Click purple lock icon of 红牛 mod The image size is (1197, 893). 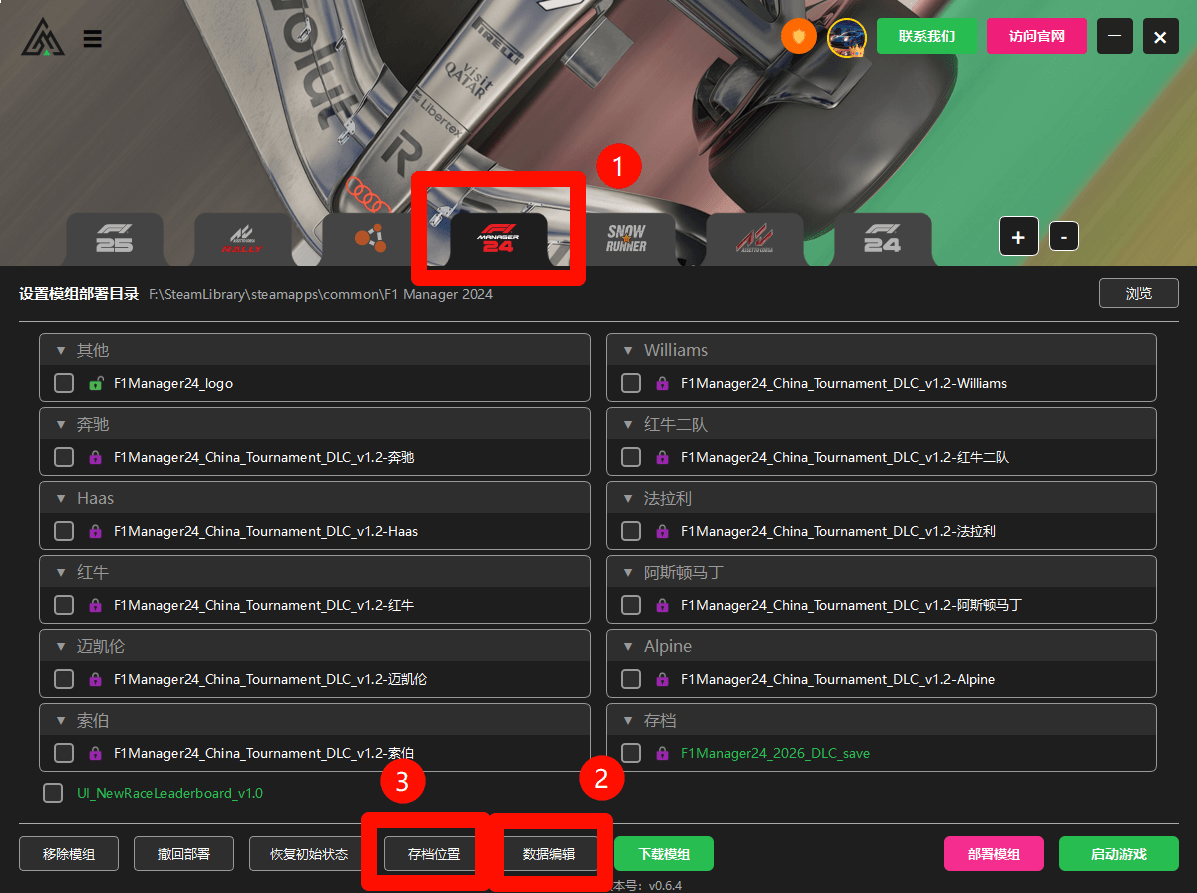pyautogui.click(x=95, y=605)
